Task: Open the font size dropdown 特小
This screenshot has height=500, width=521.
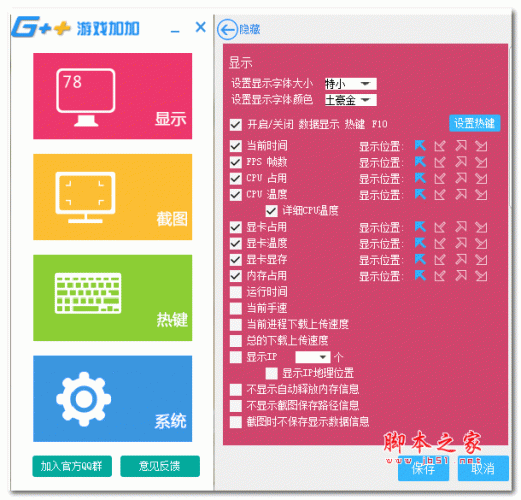Action: 351,84
